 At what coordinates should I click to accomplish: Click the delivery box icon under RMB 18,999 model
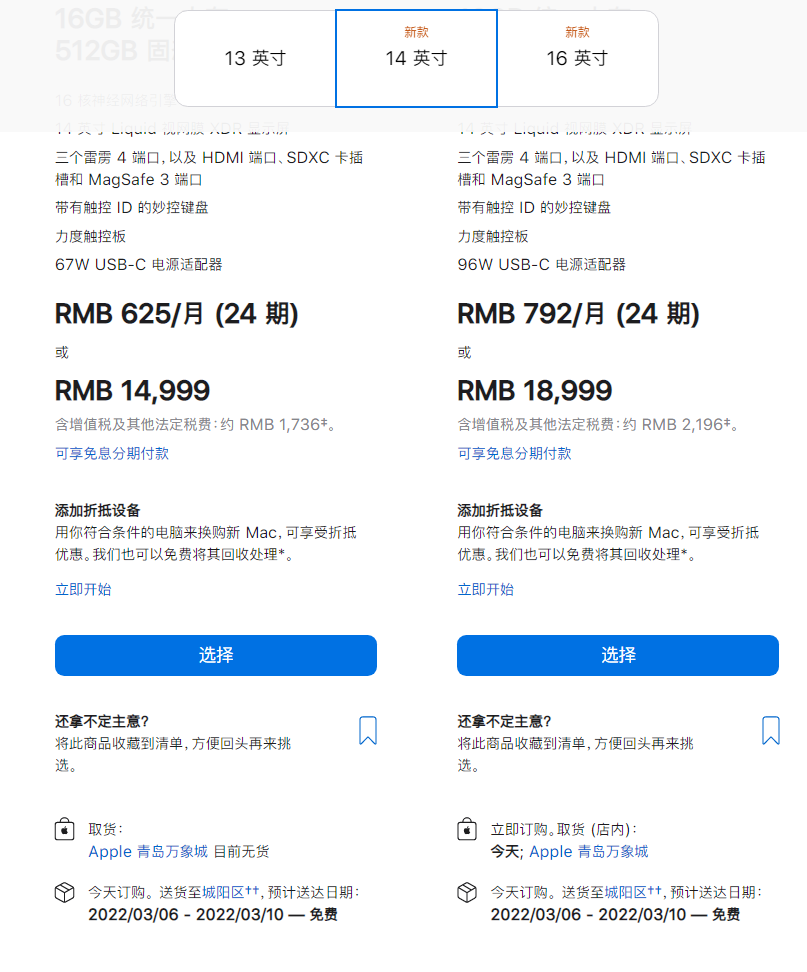pos(466,892)
